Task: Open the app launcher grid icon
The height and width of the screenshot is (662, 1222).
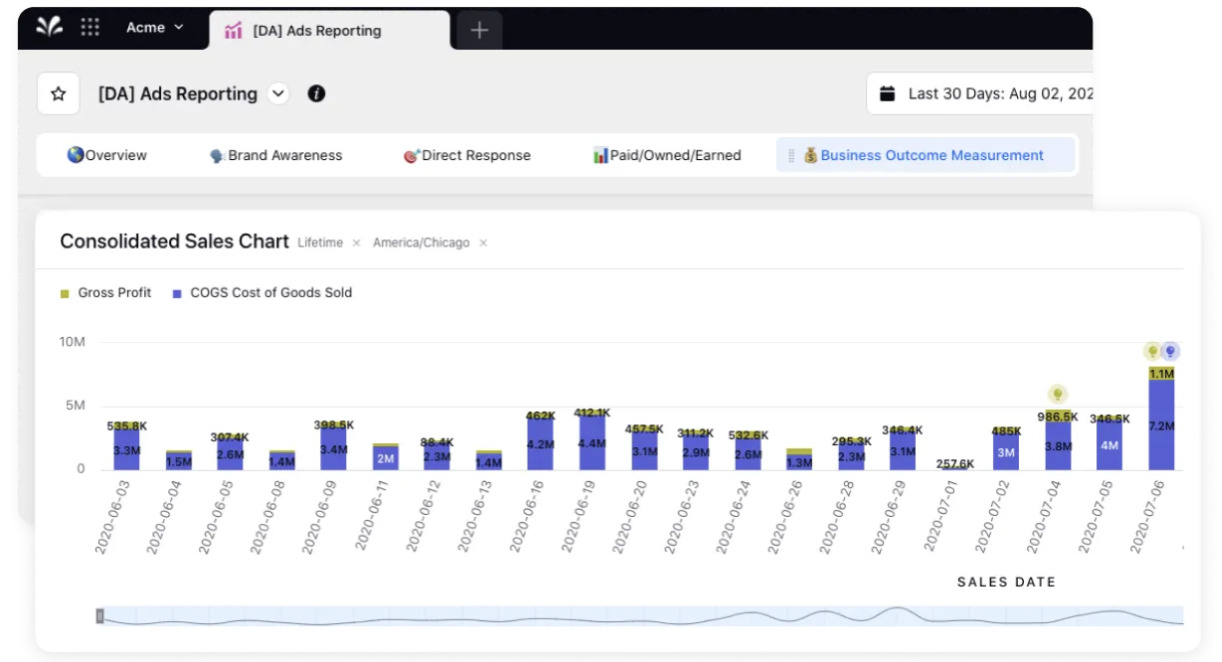Action: [x=90, y=27]
